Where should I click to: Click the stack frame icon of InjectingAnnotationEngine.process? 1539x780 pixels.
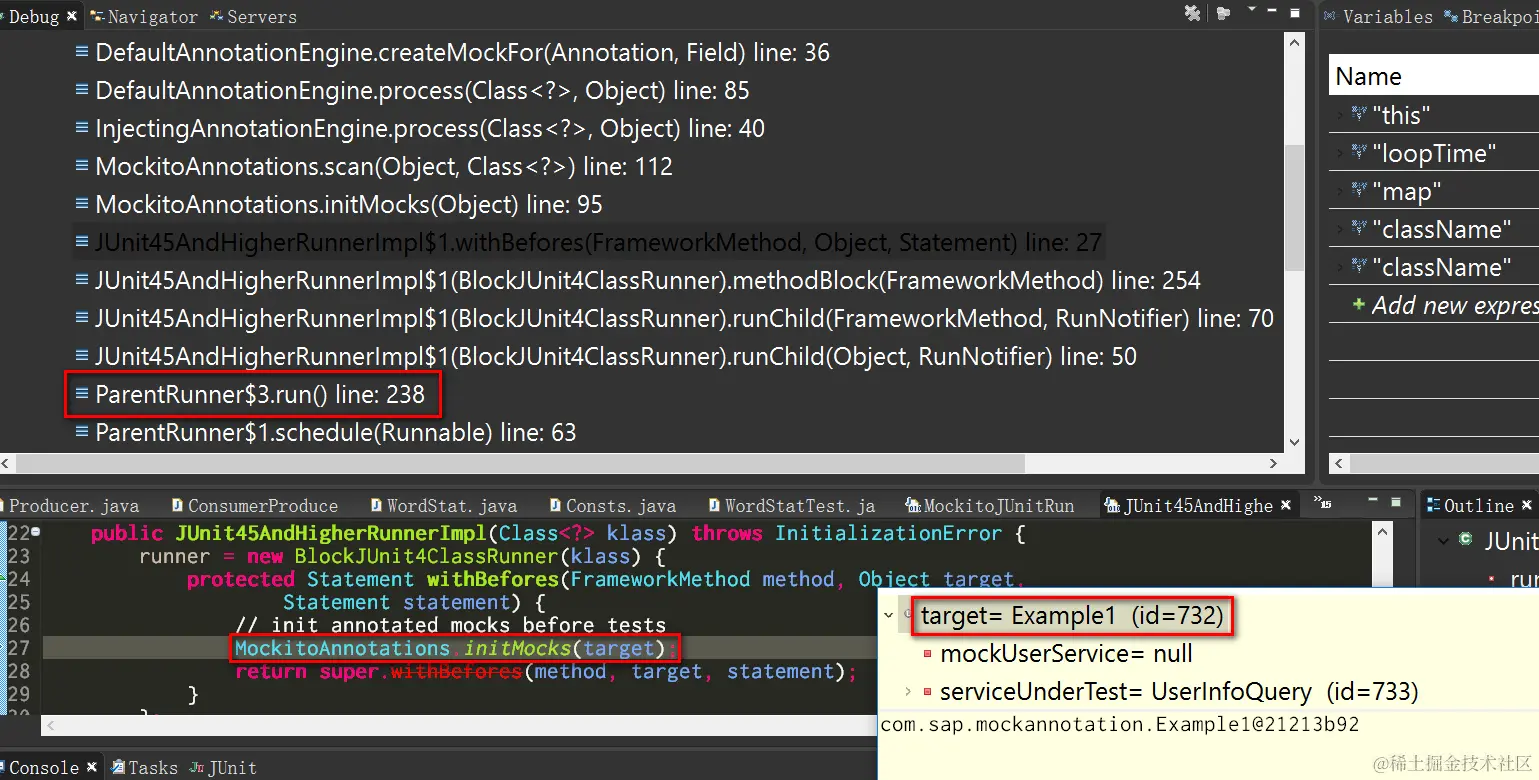pos(82,129)
